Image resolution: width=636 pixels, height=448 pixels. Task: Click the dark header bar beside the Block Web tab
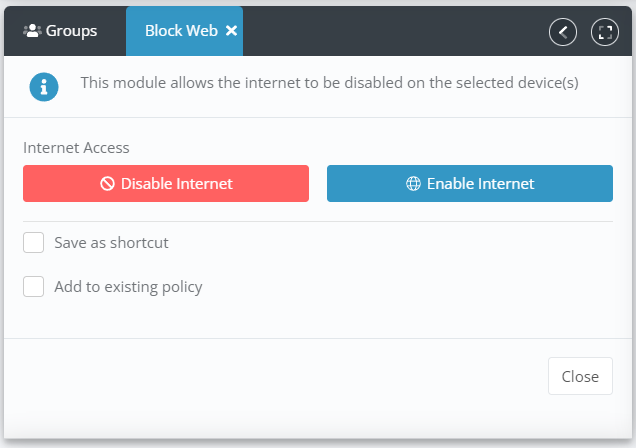tap(393, 31)
